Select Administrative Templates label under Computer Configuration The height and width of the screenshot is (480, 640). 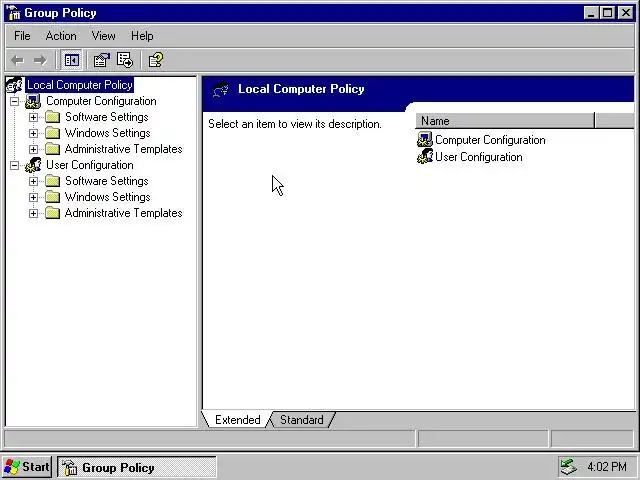coord(124,149)
